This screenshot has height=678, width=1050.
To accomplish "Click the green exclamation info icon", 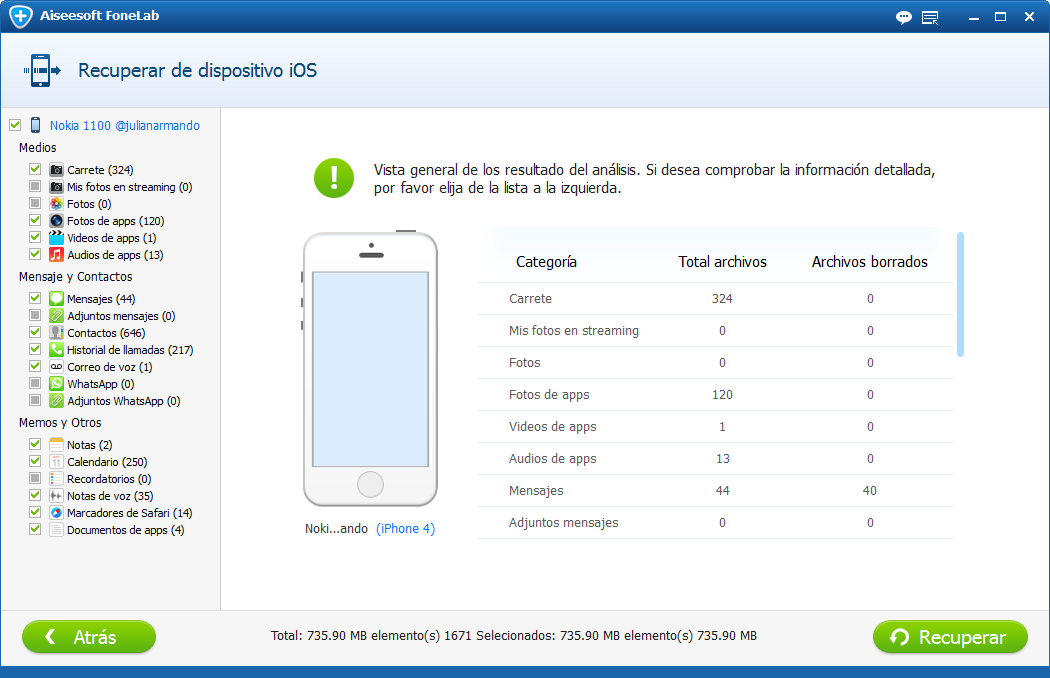I will tap(333, 178).
